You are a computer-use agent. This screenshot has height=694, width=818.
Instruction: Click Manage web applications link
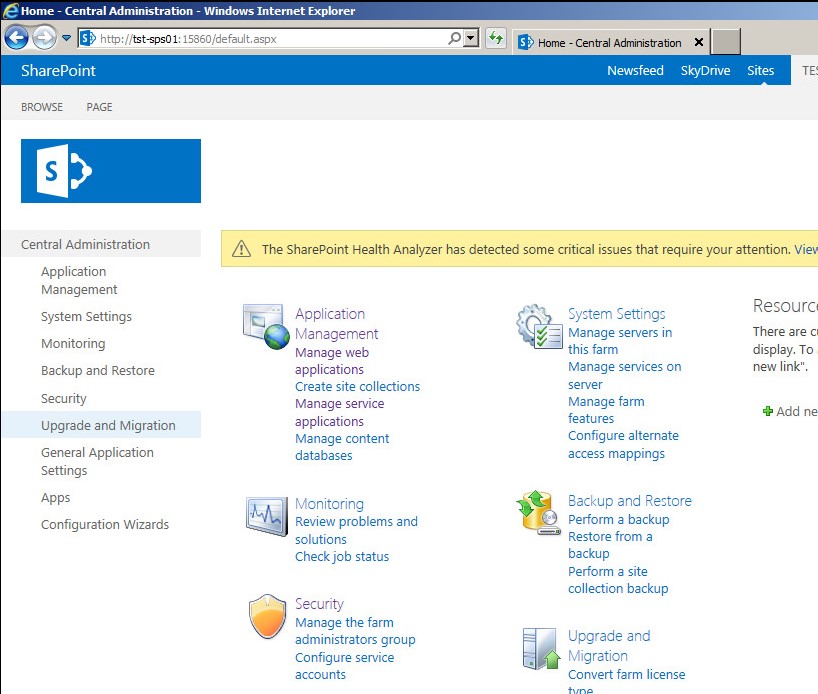point(332,361)
